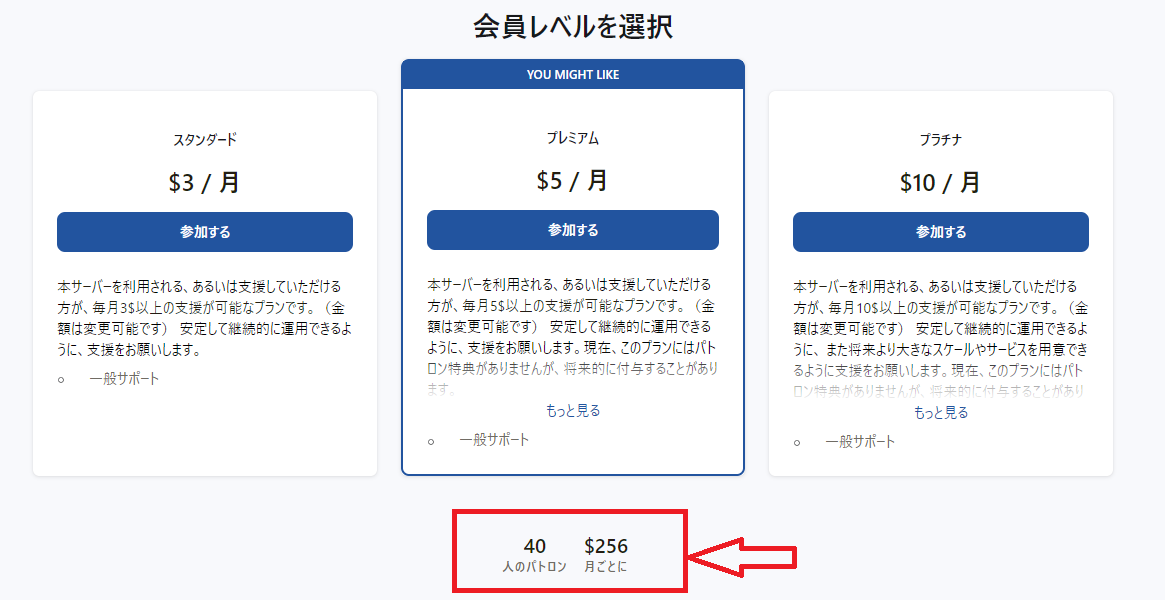This screenshot has width=1165, height=600.
Task: Join the プレミアム $5 membership tier
Action: pyautogui.click(x=573, y=230)
